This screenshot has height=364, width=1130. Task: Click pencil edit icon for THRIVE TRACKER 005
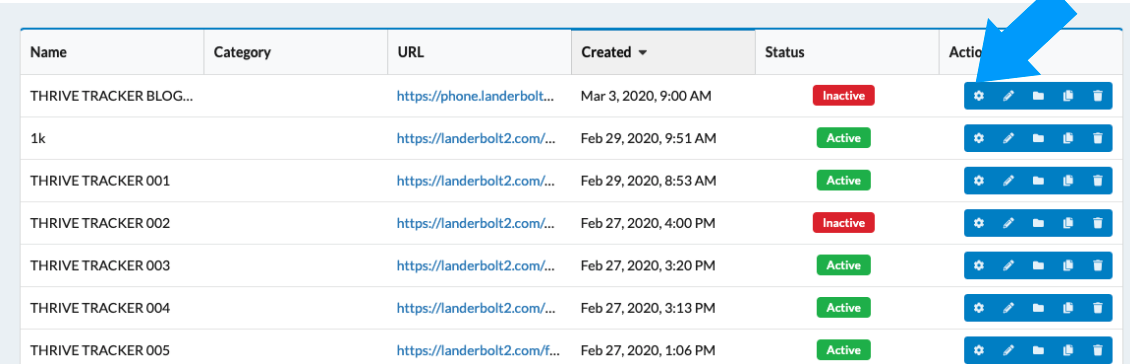tap(1008, 351)
